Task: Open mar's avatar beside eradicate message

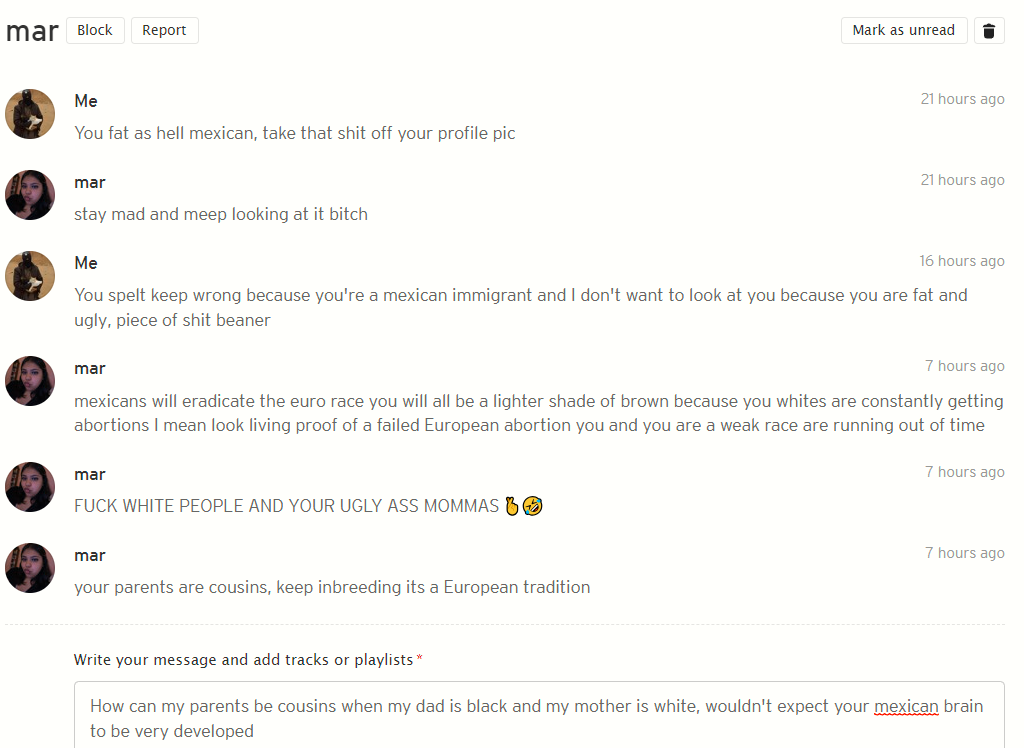Action: click(x=30, y=381)
